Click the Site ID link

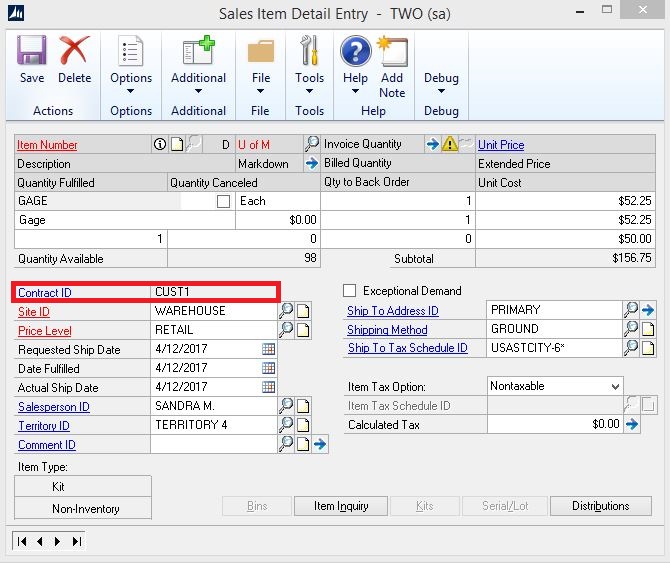(34, 312)
